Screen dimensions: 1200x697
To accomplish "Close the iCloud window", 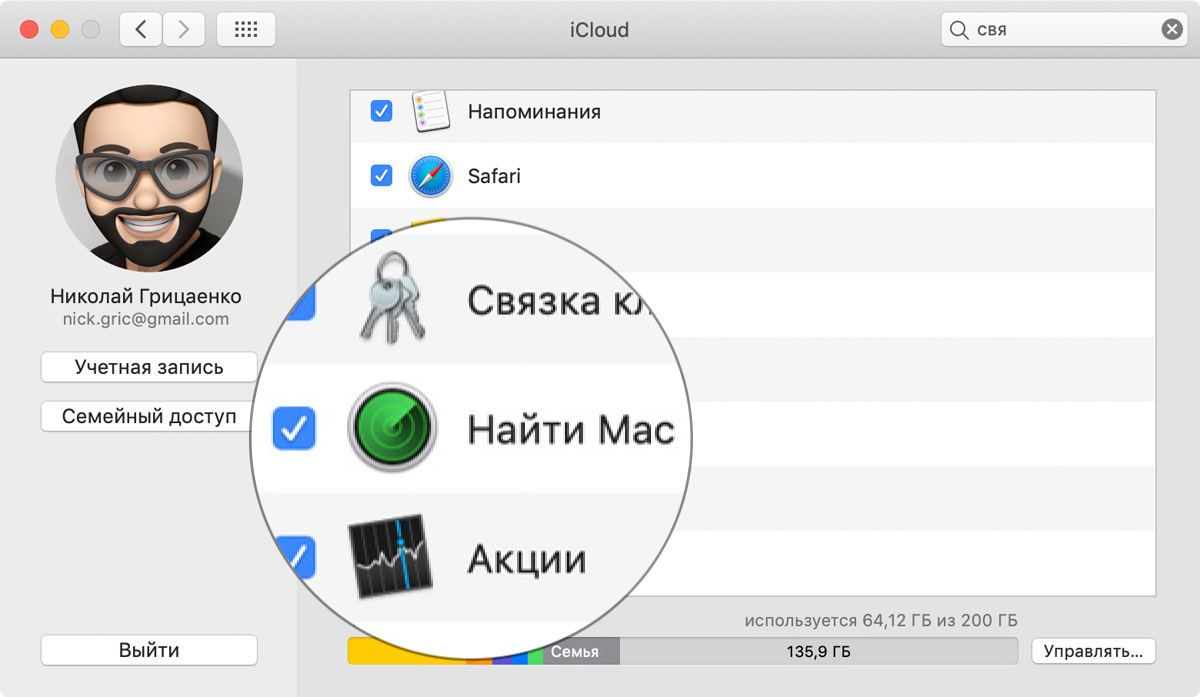I will pos(29,30).
